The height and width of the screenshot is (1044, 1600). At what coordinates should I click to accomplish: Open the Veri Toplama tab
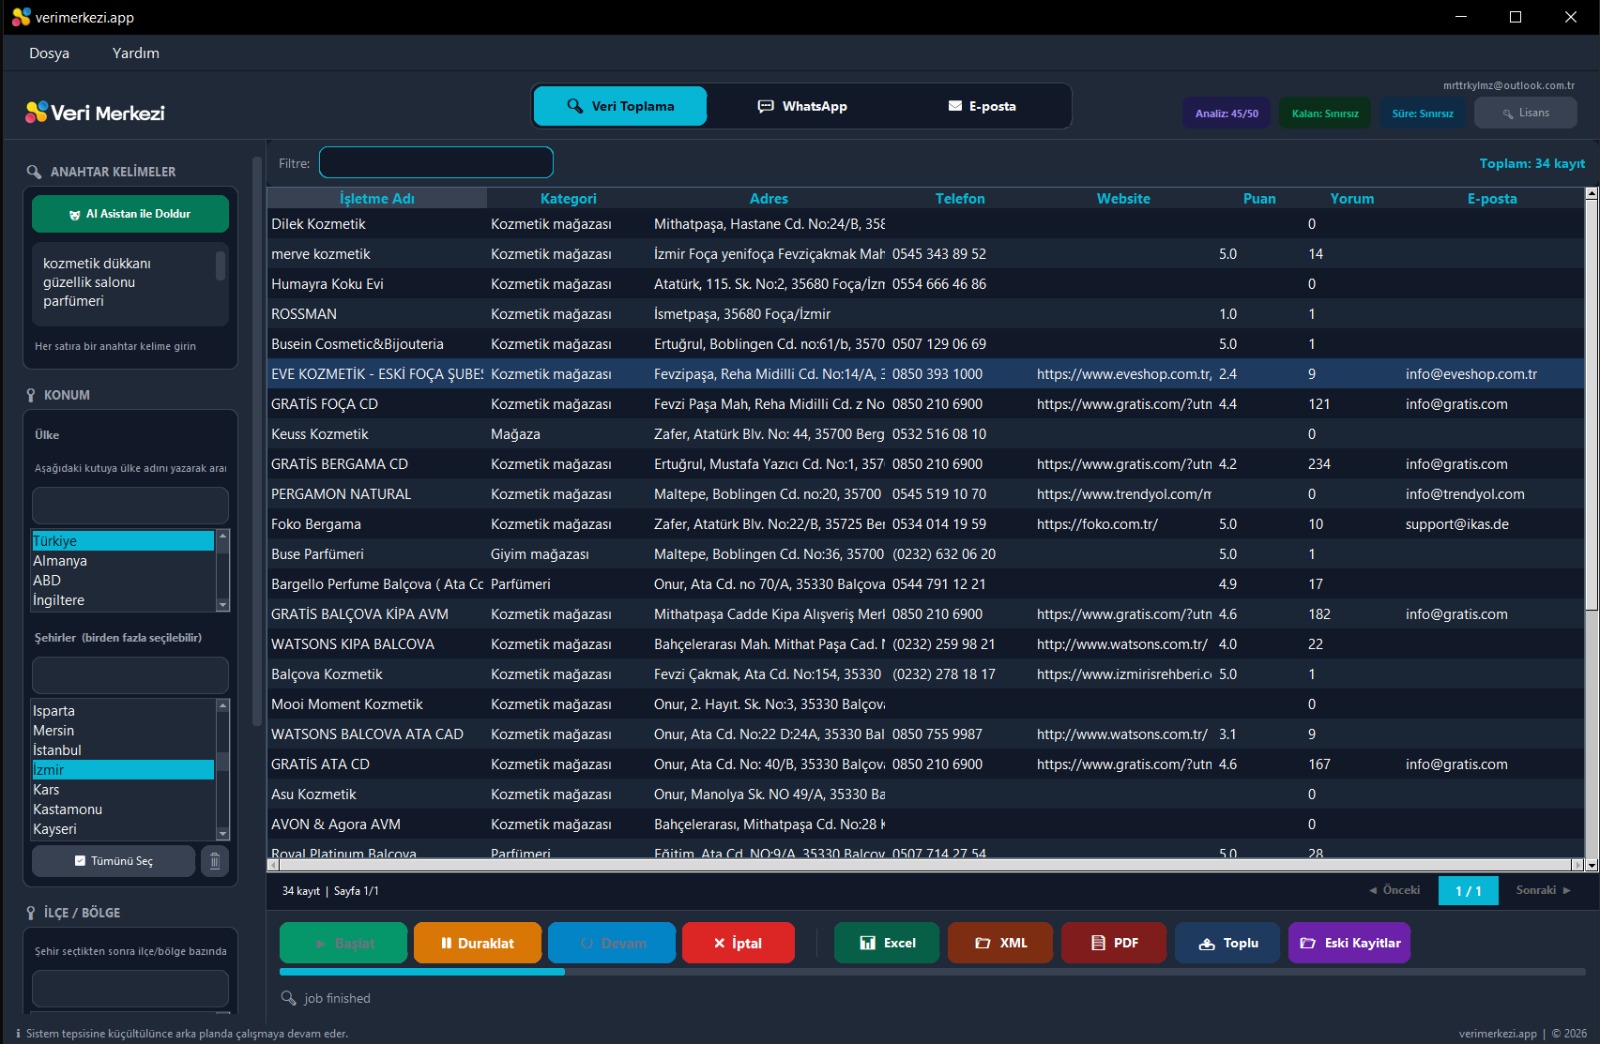pos(620,106)
